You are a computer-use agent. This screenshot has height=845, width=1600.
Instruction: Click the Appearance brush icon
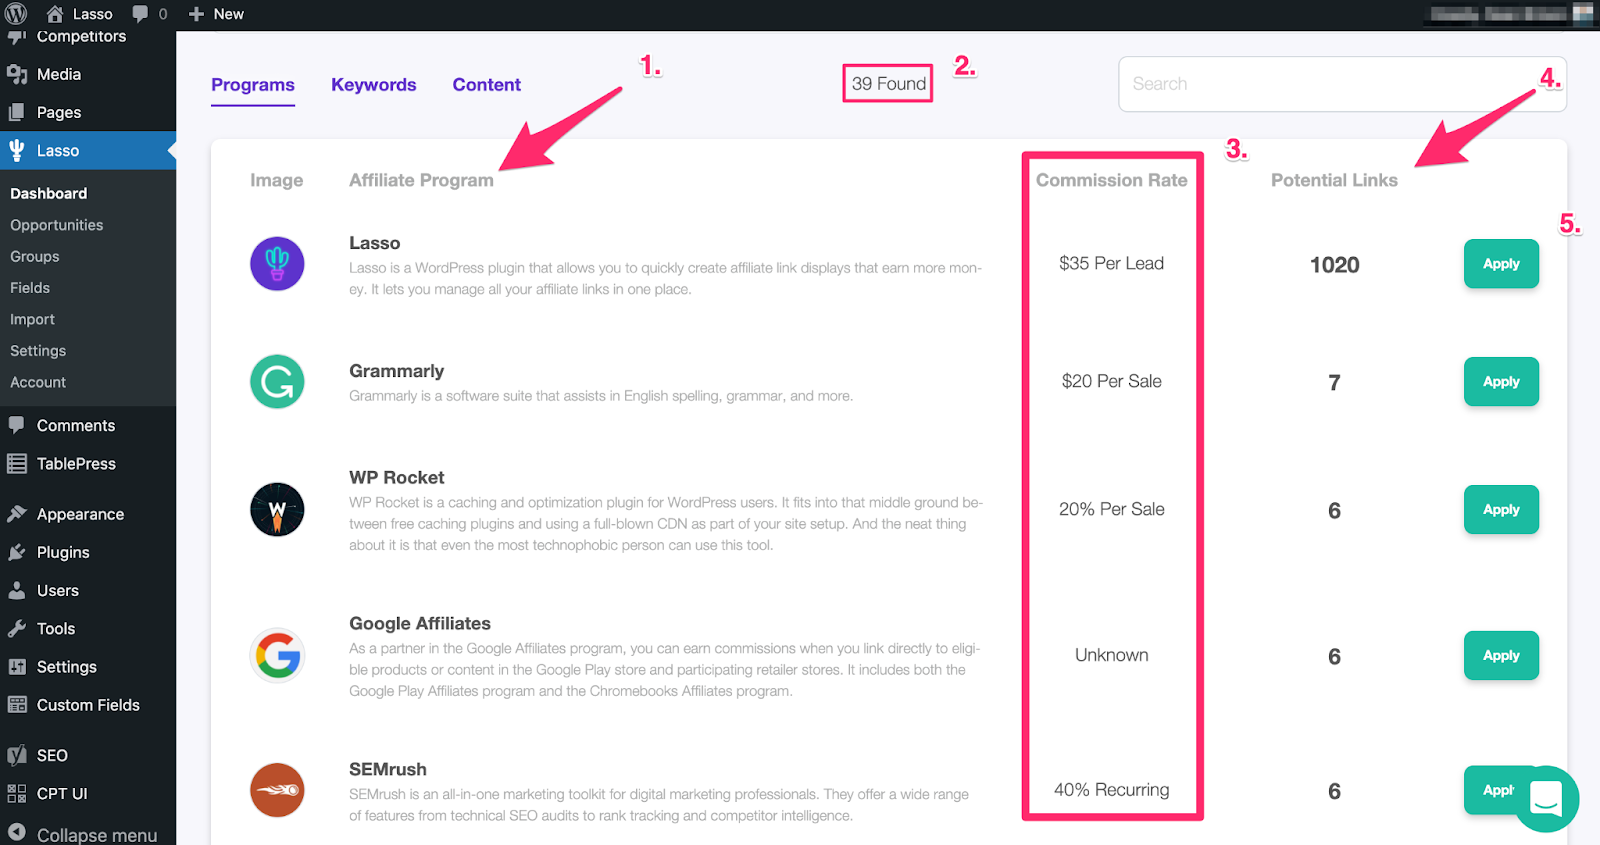click(17, 514)
